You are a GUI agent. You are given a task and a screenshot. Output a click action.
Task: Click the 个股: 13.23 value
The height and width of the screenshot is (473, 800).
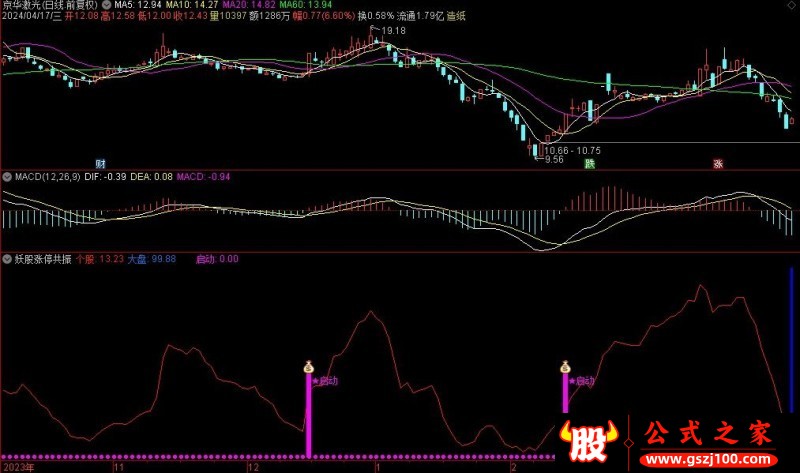100,259
